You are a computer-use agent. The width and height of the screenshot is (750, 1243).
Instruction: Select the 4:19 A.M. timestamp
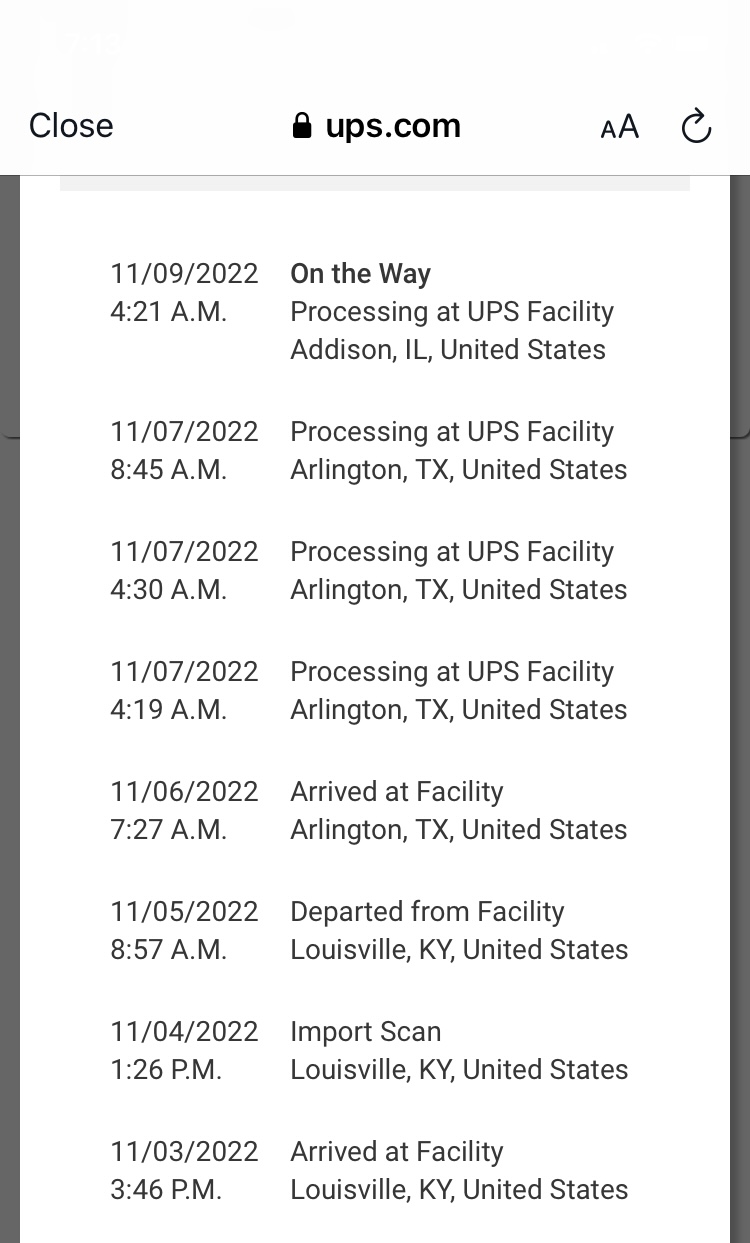(x=168, y=710)
